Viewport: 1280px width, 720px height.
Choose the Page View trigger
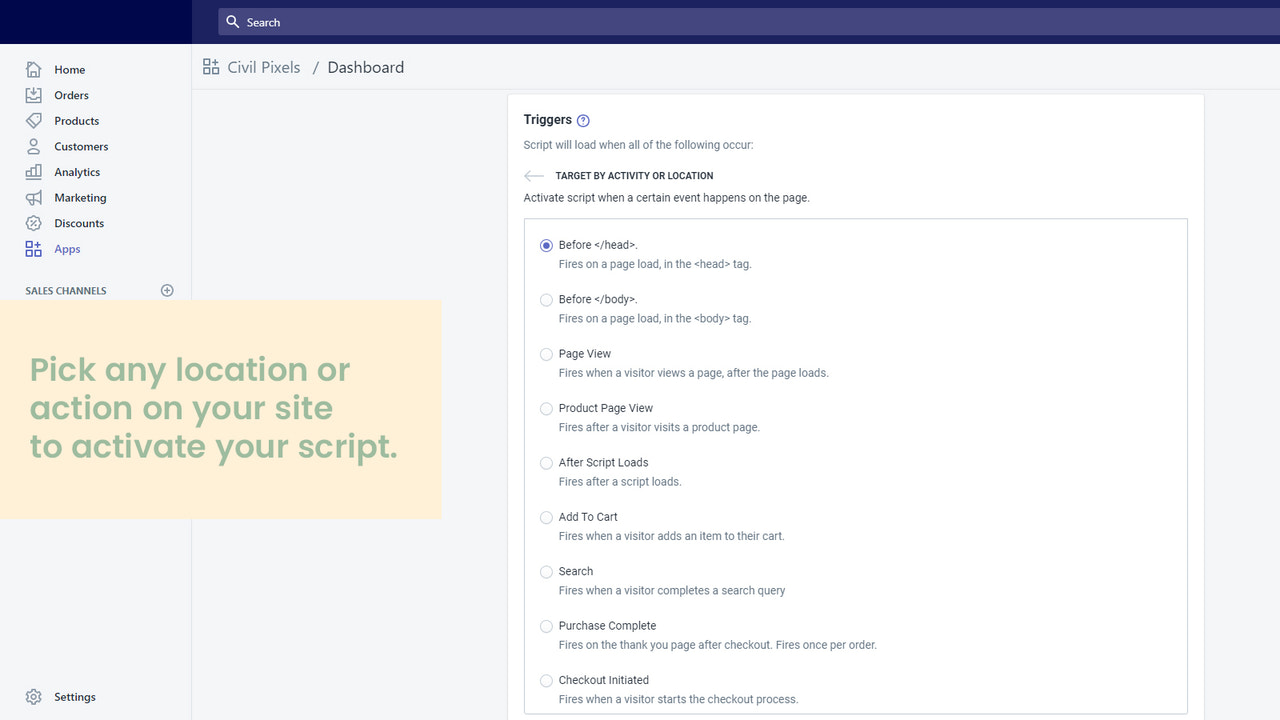click(x=546, y=354)
